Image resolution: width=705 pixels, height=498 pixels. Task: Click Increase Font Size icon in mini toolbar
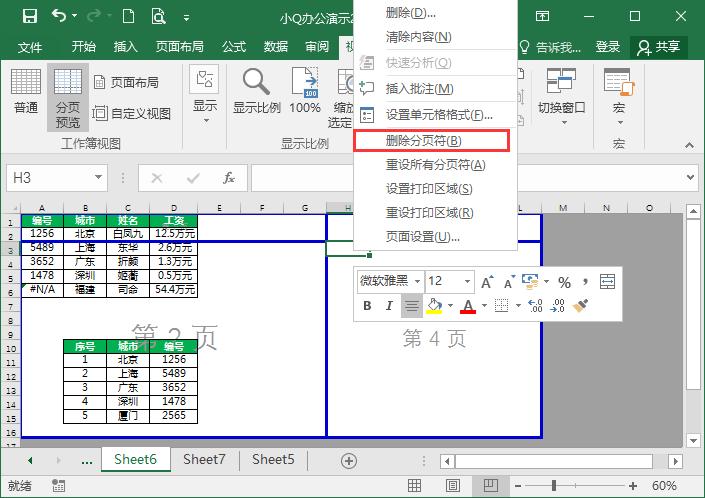487,282
